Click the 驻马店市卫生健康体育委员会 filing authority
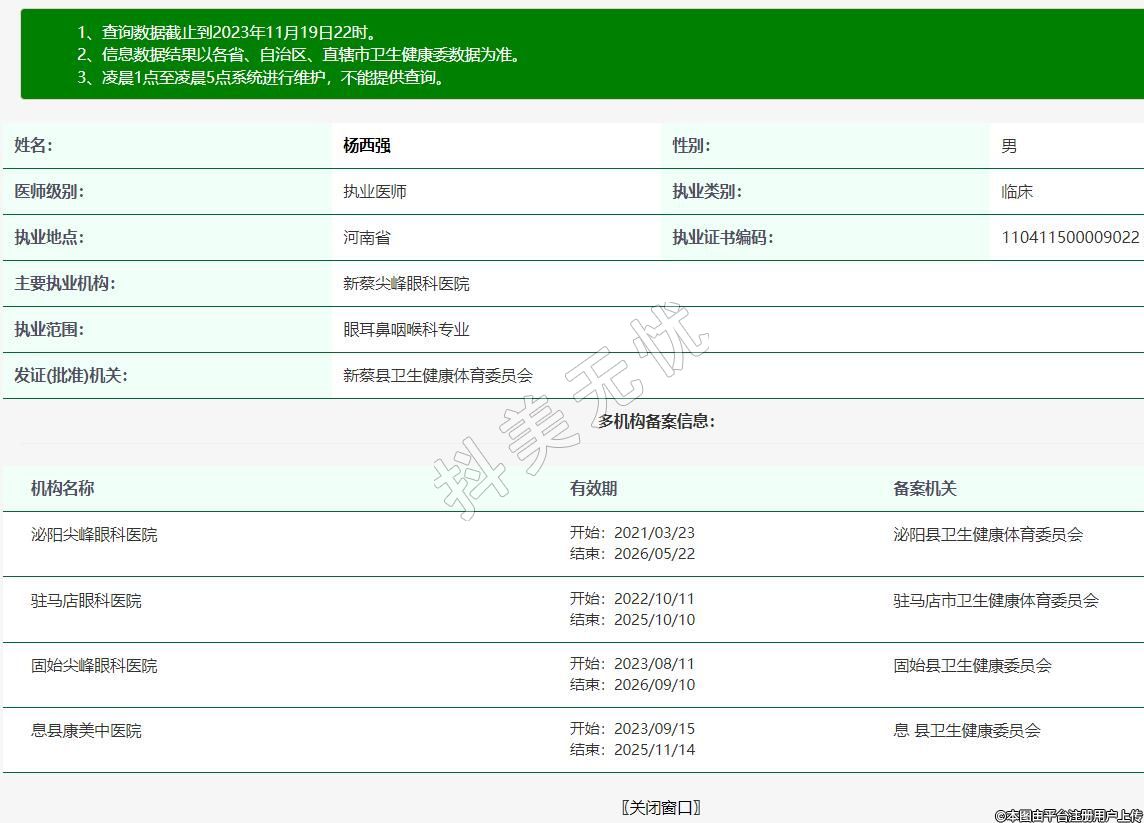 click(996, 601)
